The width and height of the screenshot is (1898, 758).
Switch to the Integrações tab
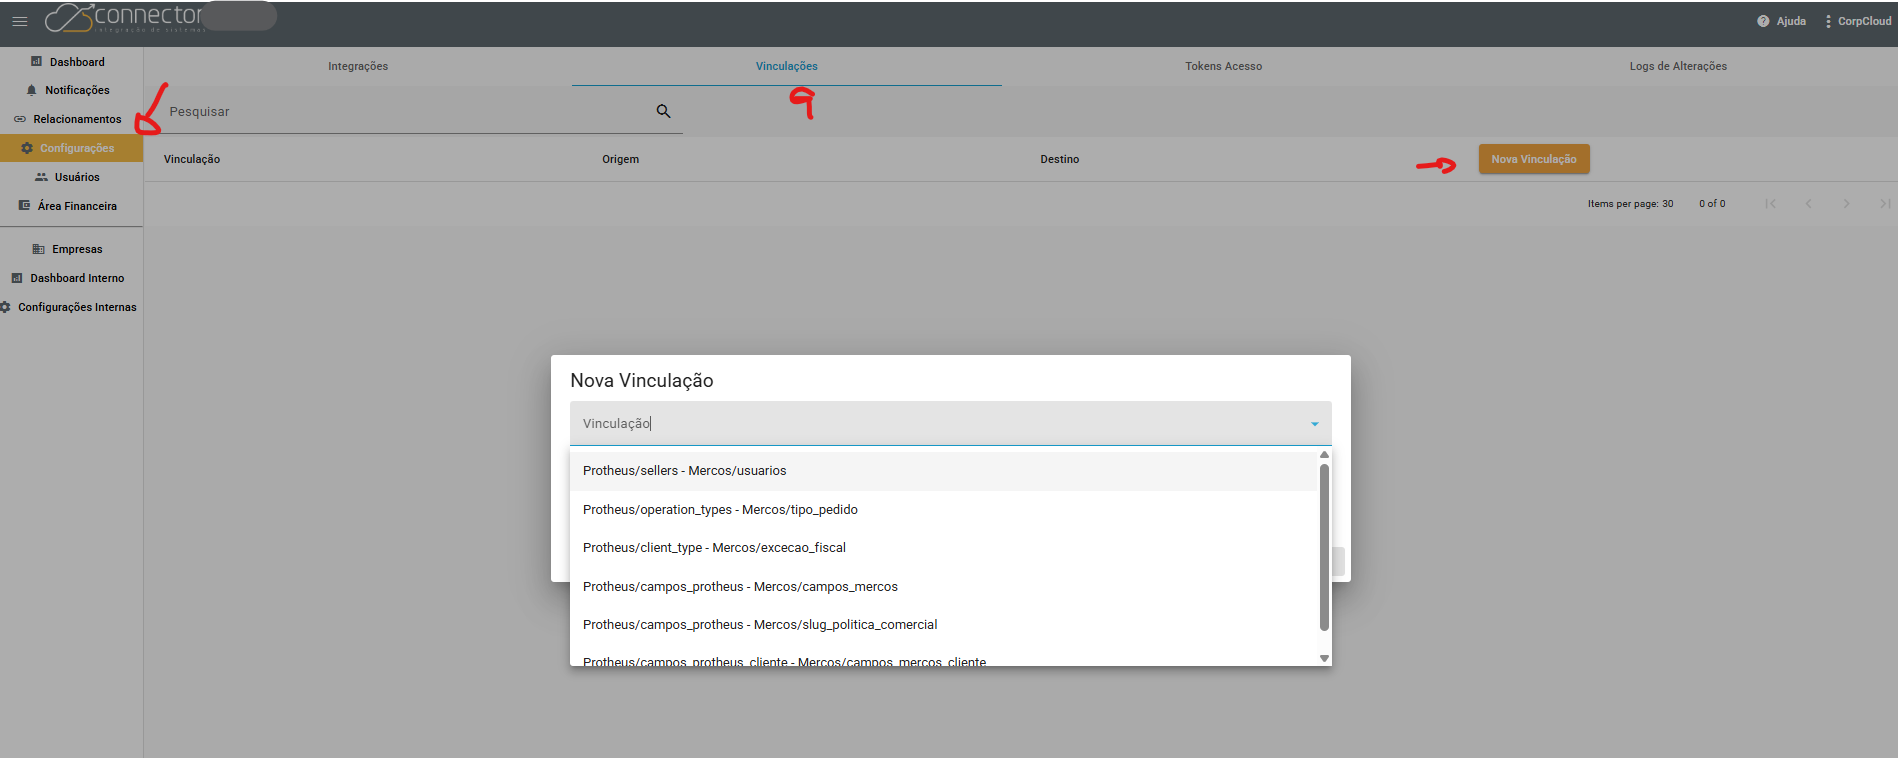(x=358, y=66)
